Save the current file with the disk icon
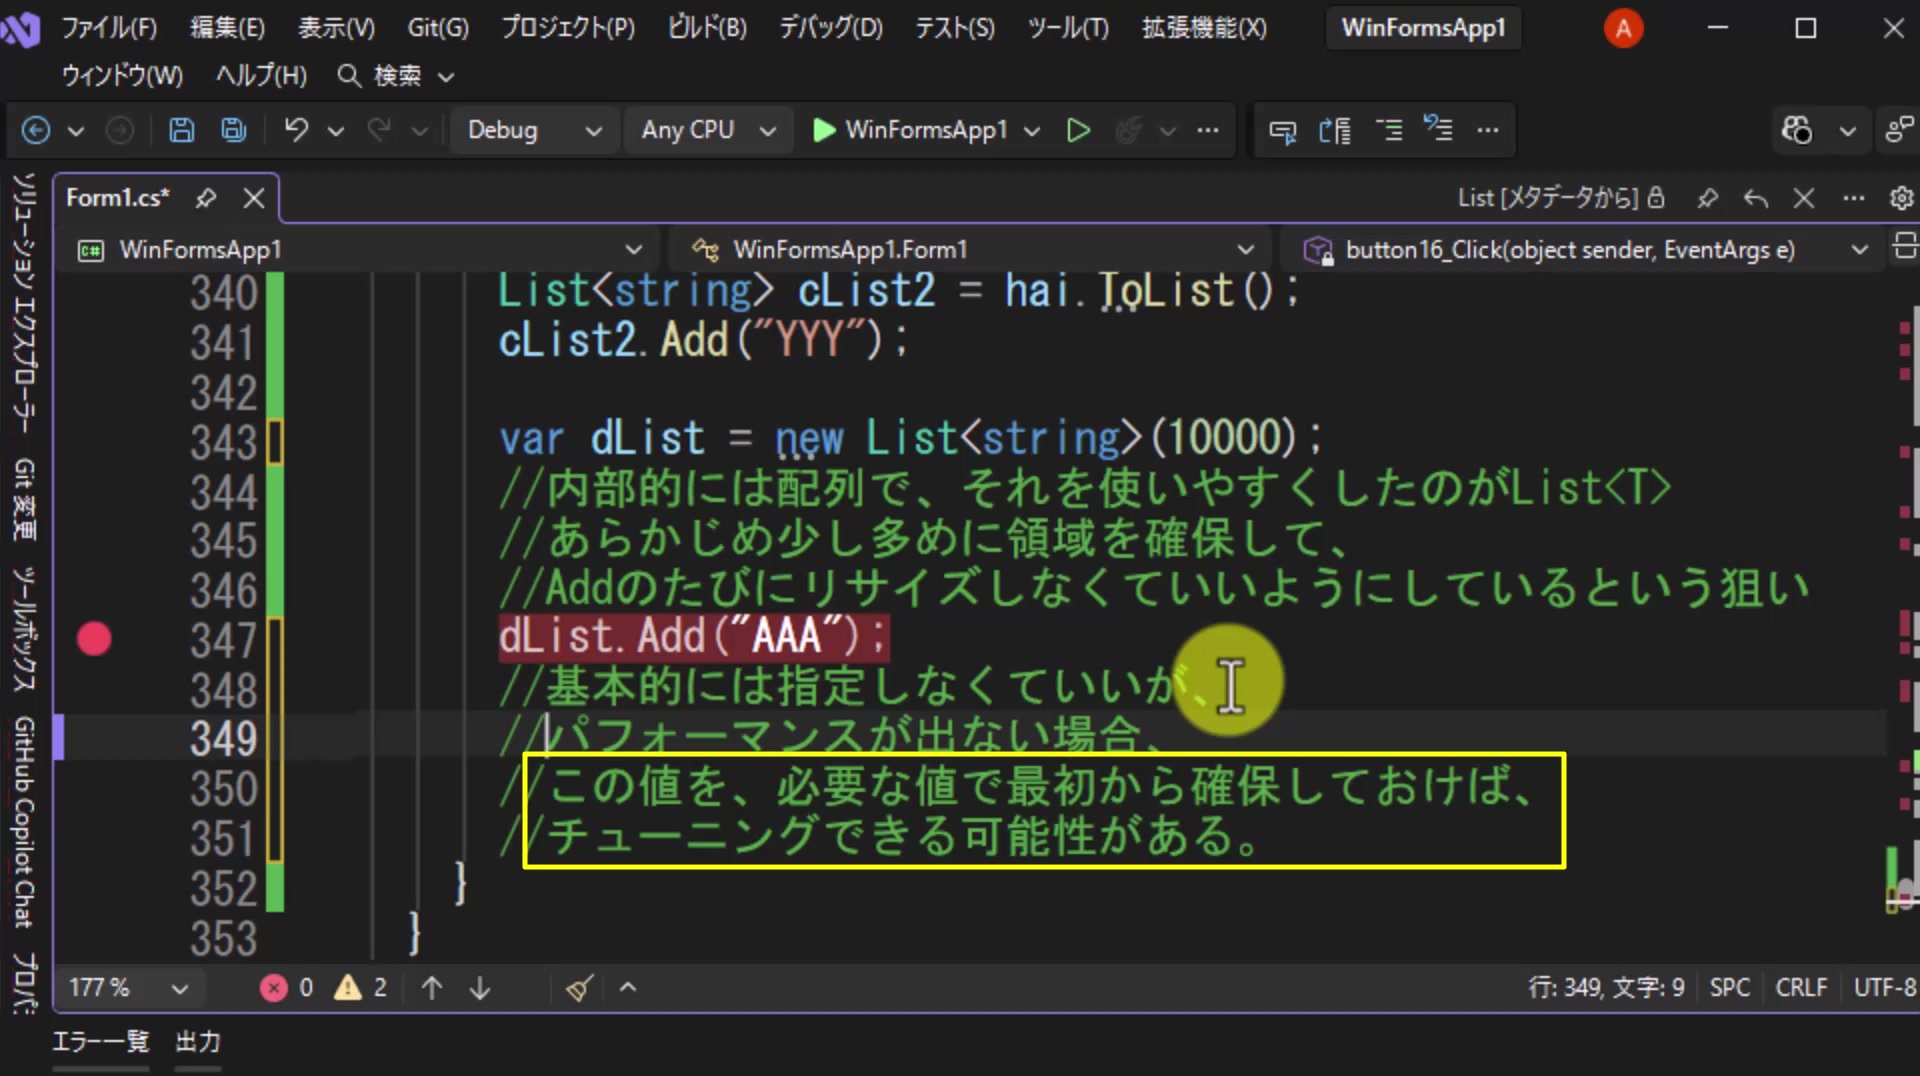Screen dimensions: 1920x1076 tap(181, 130)
